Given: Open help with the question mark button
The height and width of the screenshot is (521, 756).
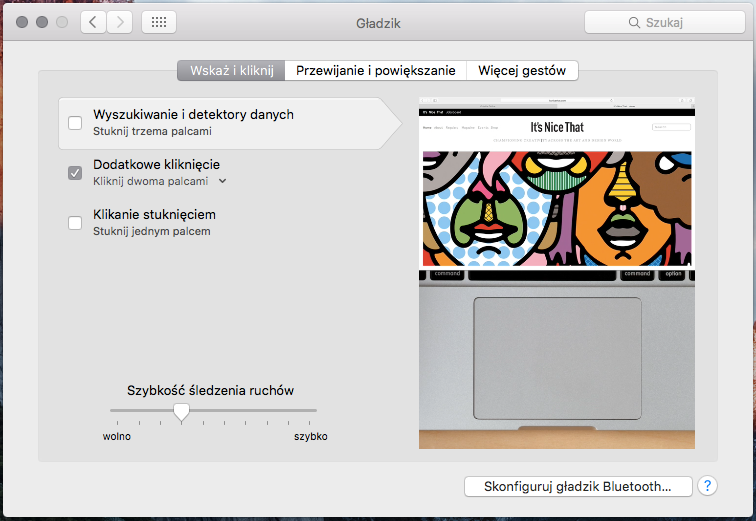Looking at the screenshot, I should [x=707, y=486].
